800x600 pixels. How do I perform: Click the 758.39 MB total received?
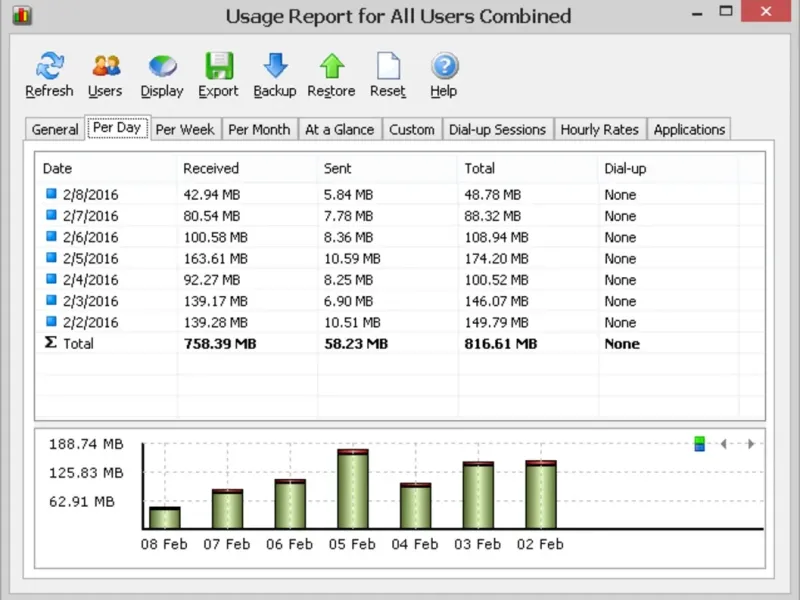point(220,344)
